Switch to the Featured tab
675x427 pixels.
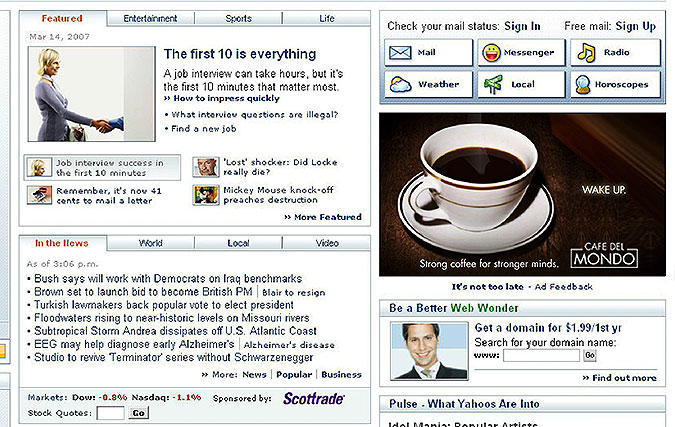click(62, 19)
